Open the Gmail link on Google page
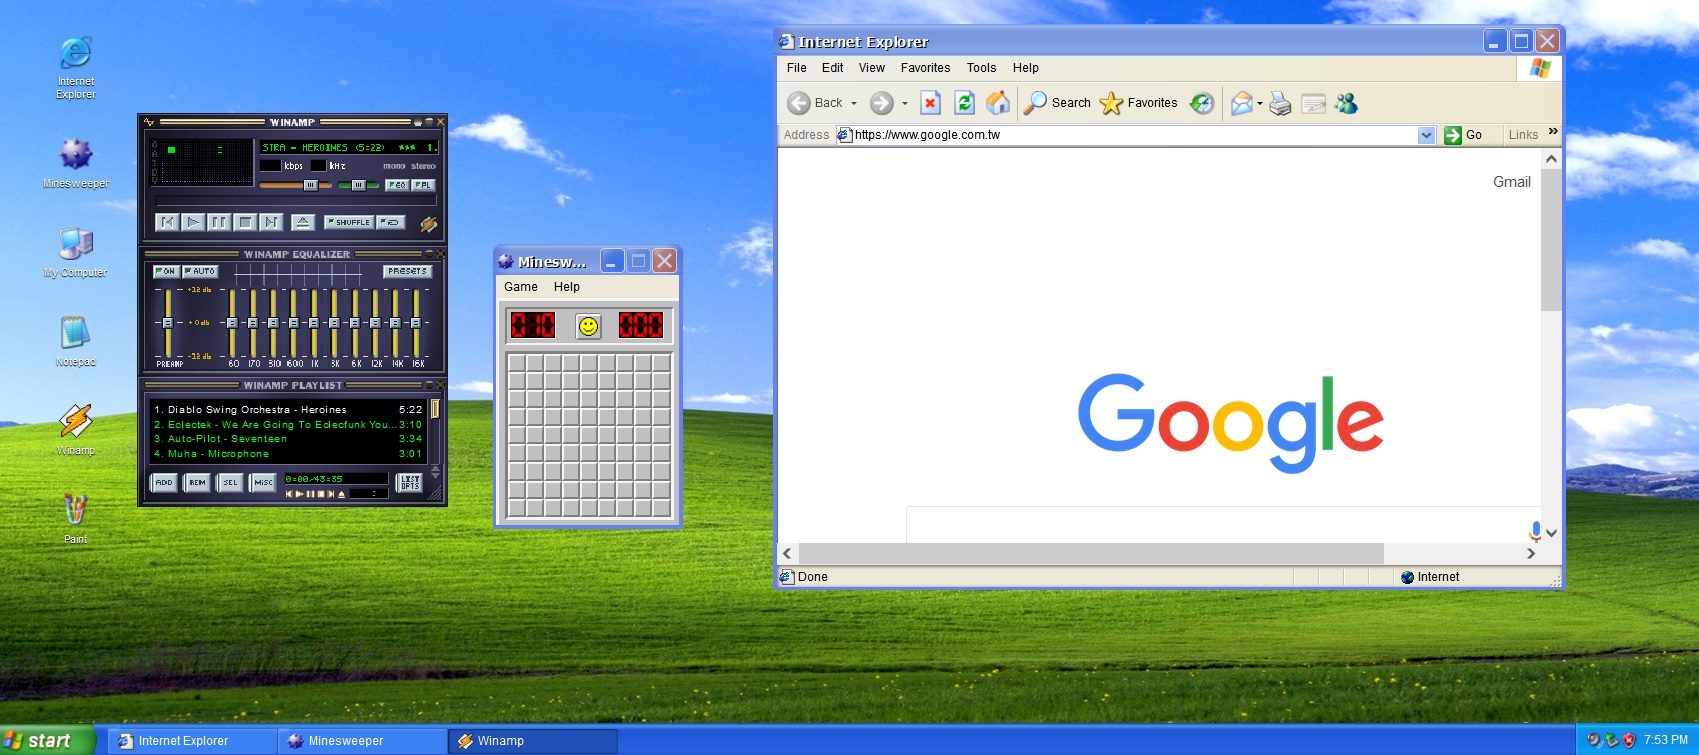This screenshot has height=755, width=1699. tap(1512, 182)
